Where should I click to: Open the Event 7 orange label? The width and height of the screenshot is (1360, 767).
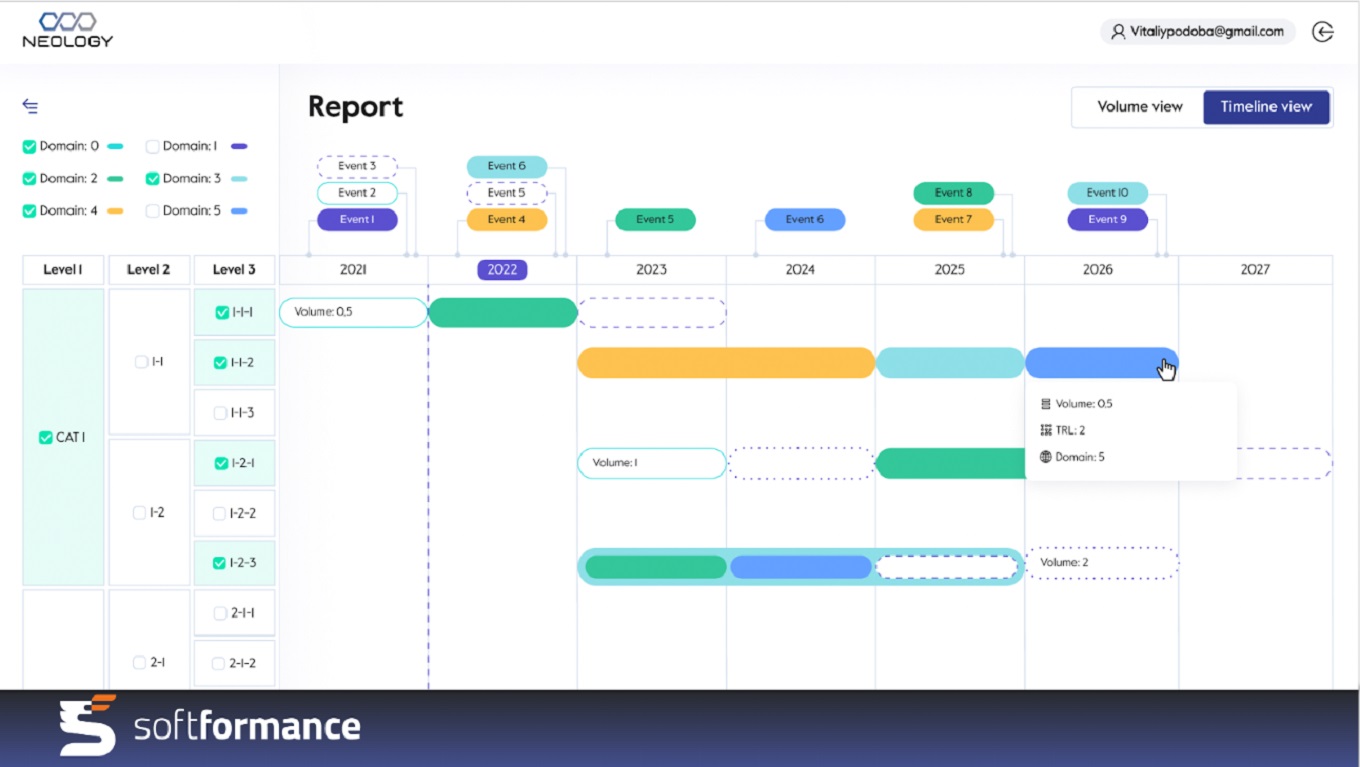[x=953, y=220]
